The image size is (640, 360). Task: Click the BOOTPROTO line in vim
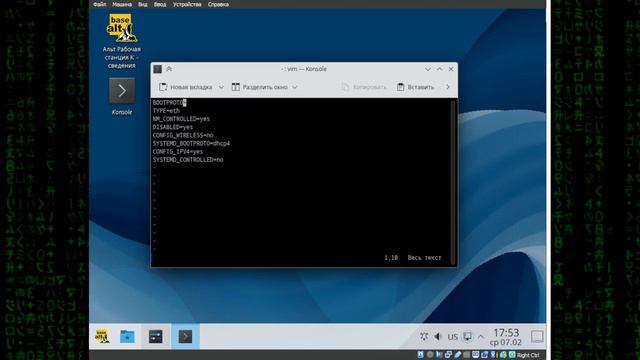[x=169, y=103]
